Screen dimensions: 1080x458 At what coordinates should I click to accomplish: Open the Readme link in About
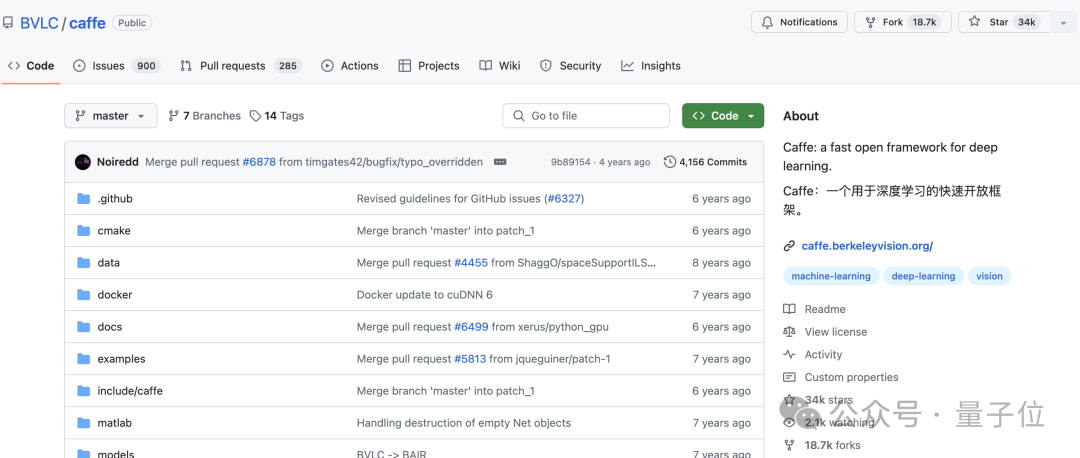[x=825, y=309]
